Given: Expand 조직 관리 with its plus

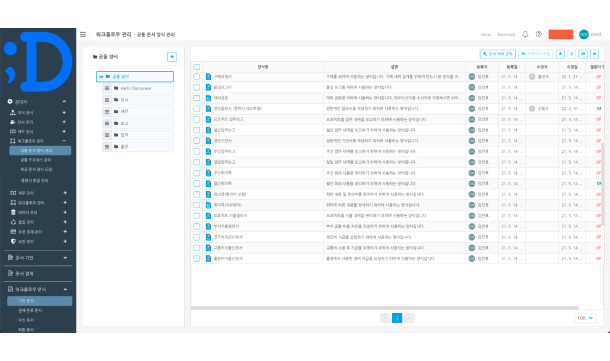Looking at the screenshot, I should click(x=64, y=112).
